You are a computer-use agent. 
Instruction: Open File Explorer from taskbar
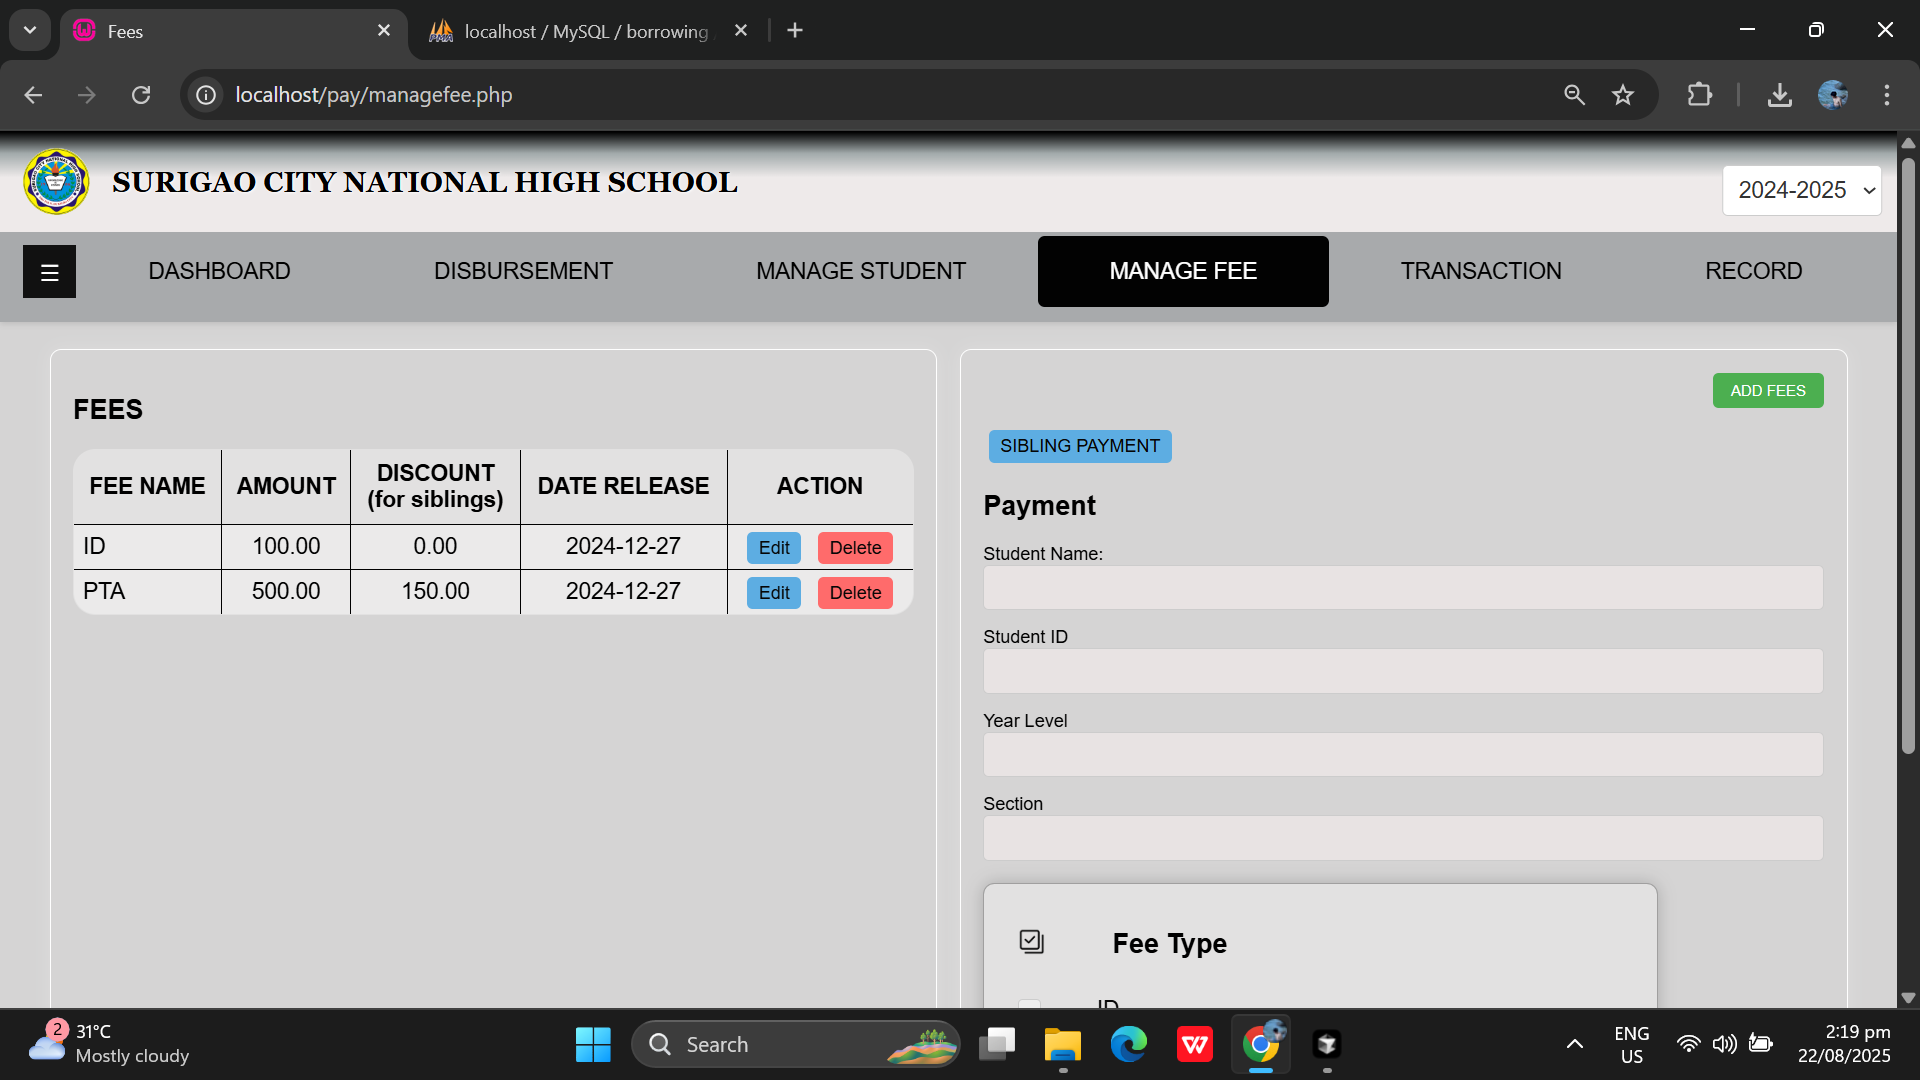click(1062, 1045)
